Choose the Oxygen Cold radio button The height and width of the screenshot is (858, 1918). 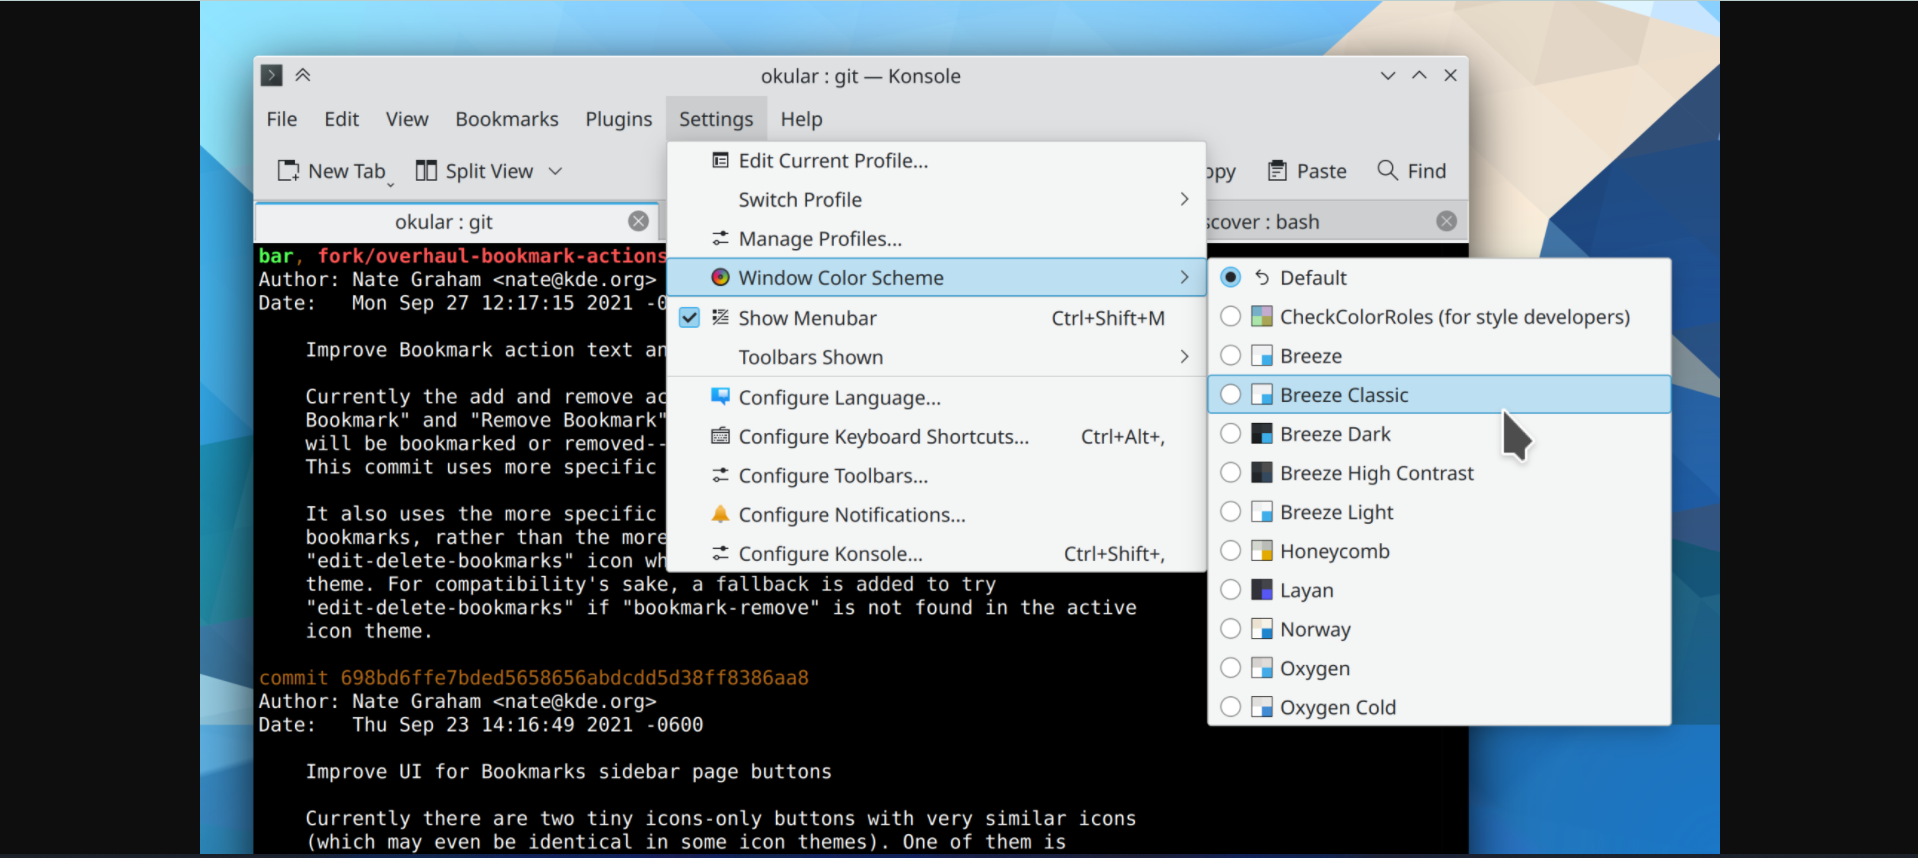click(1231, 707)
